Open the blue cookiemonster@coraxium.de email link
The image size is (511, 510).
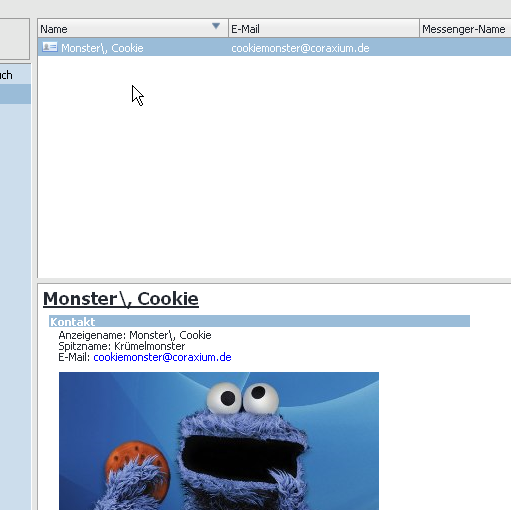coord(162,357)
